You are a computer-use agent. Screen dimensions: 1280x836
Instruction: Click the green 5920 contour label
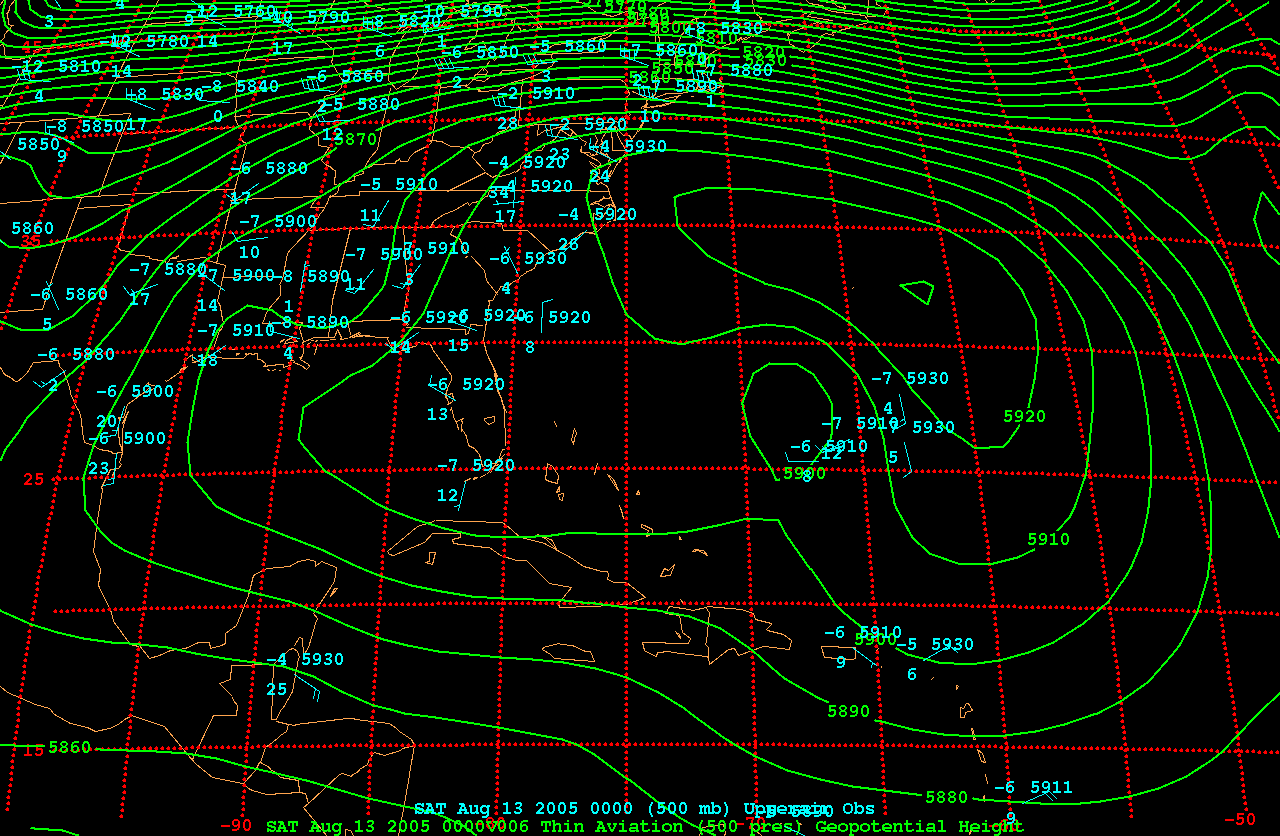coord(1024,416)
